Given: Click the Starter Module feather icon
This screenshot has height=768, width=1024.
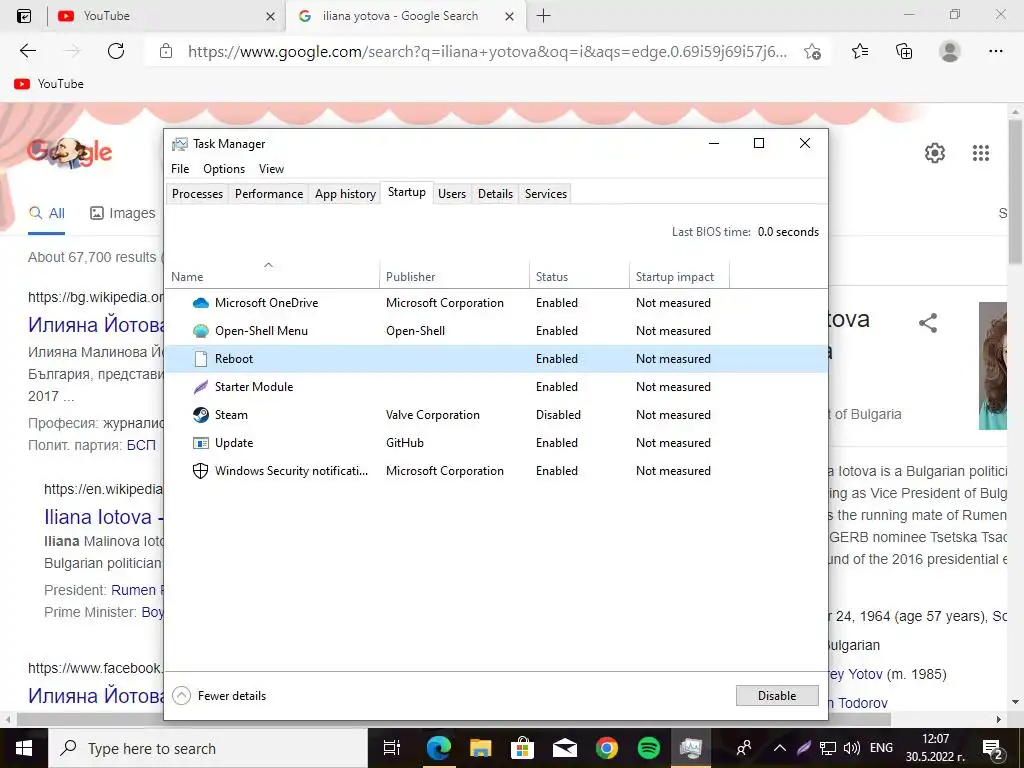Looking at the screenshot, I should point(201,387).
